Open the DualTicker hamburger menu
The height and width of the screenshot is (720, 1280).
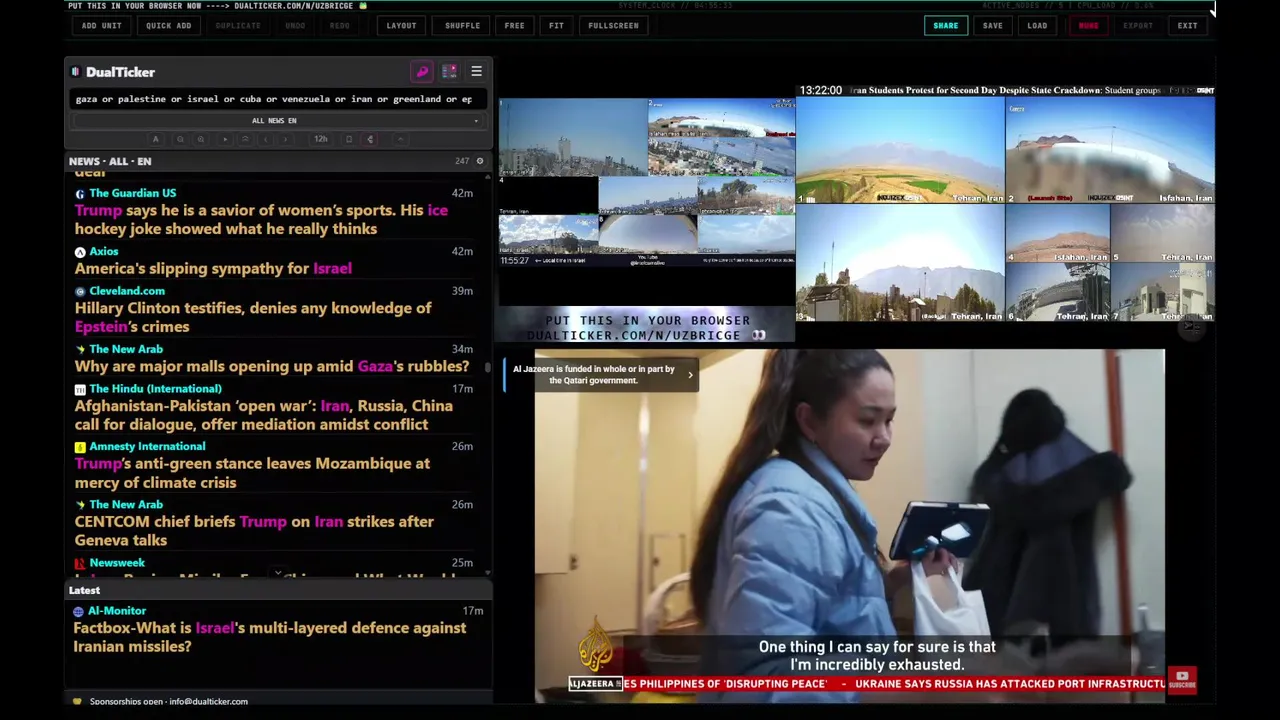tap(476, 72)
